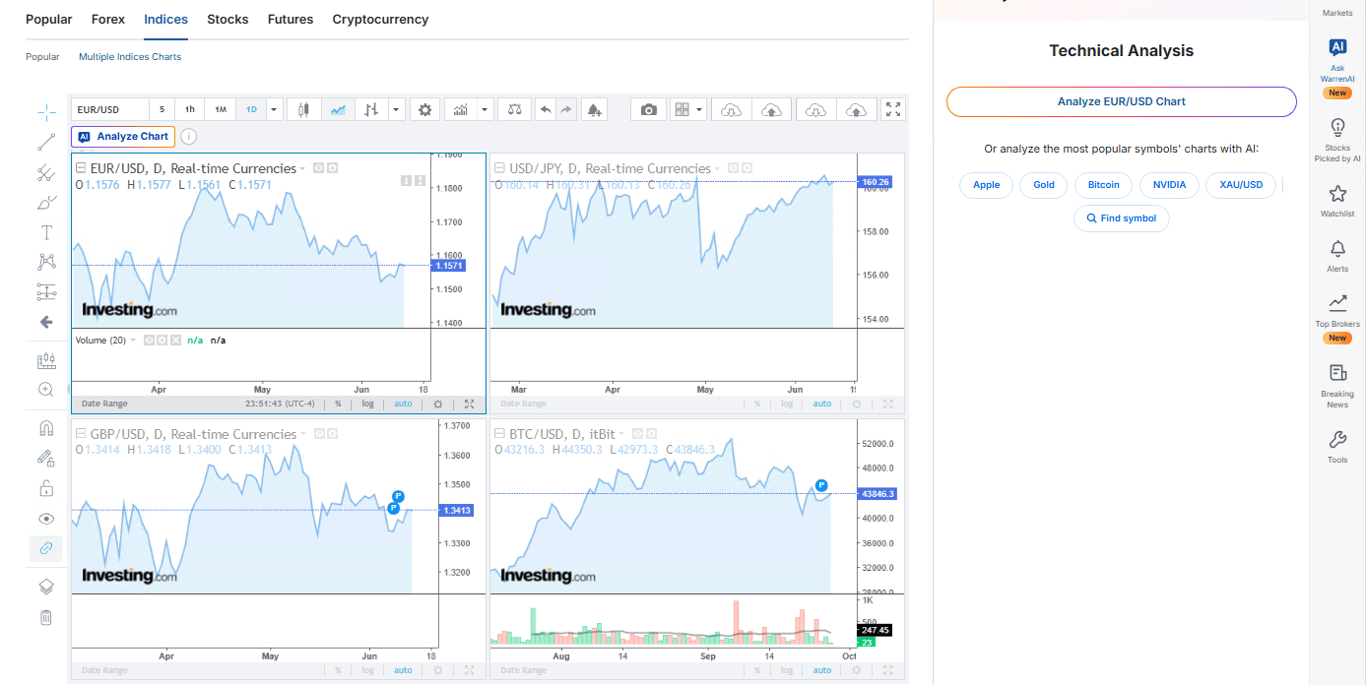Undo the last chart action

(545, 110)
